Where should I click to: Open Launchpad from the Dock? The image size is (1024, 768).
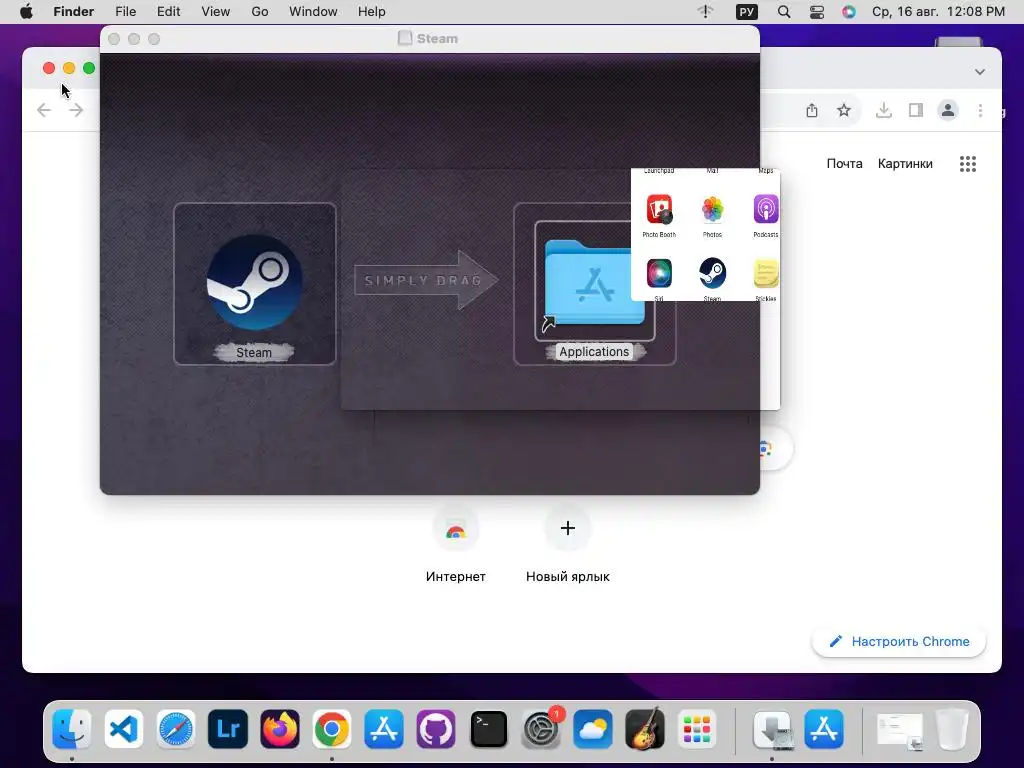pos(697,729)
